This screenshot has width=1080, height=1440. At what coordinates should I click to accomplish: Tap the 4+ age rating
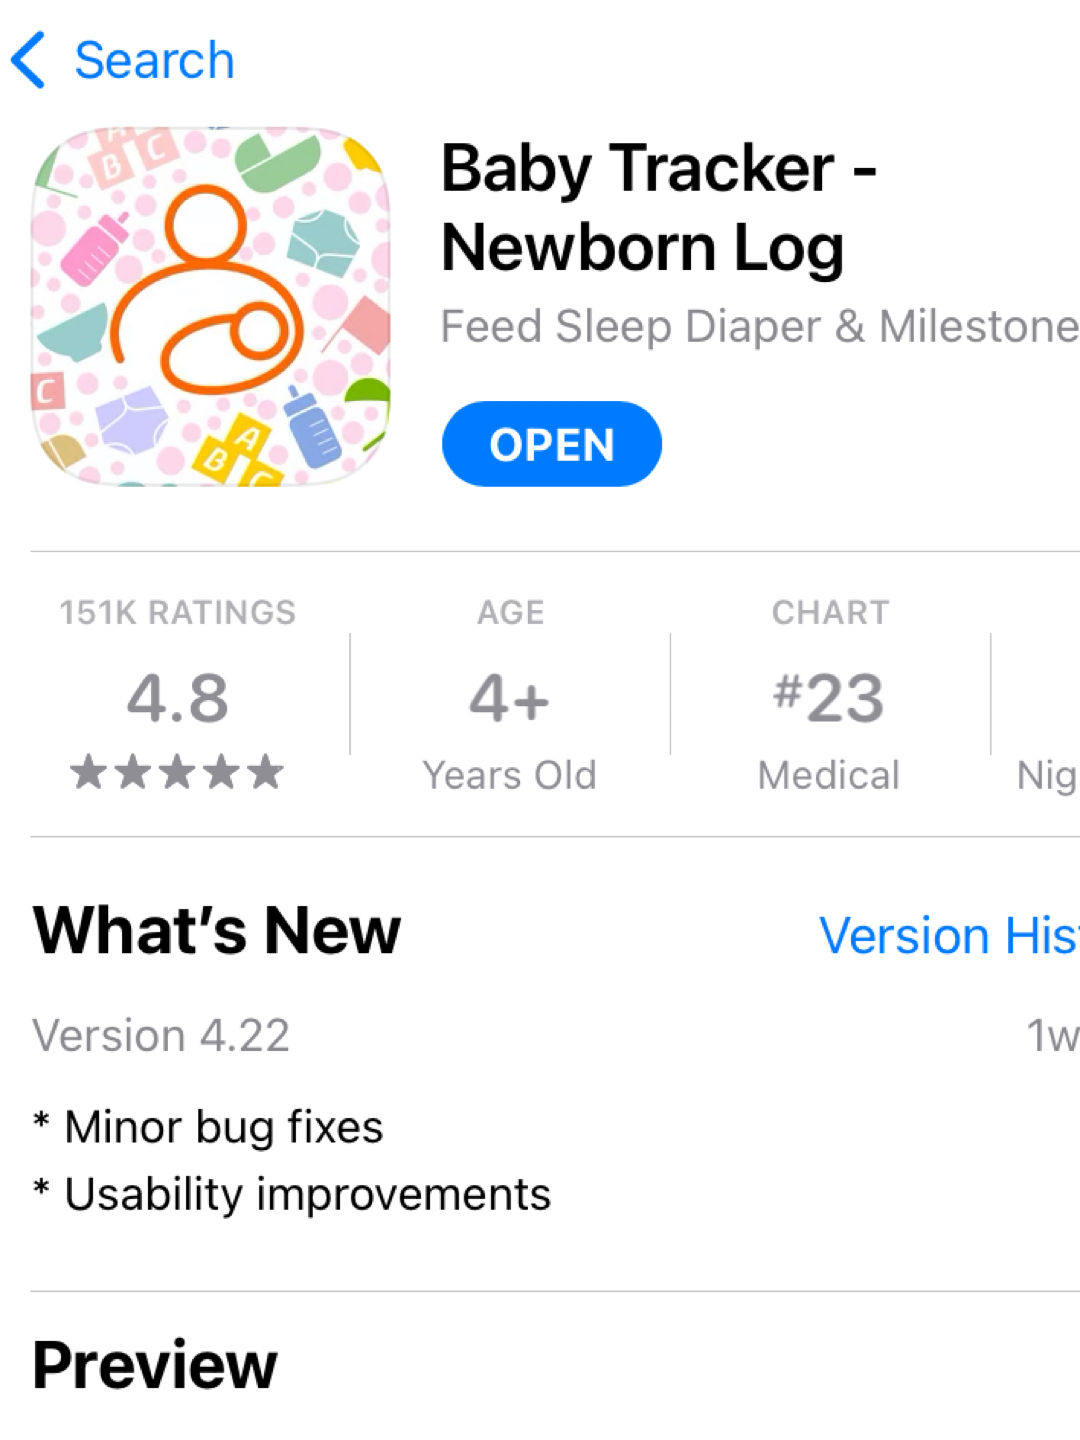pyautogui.click(x=510, y=697)
